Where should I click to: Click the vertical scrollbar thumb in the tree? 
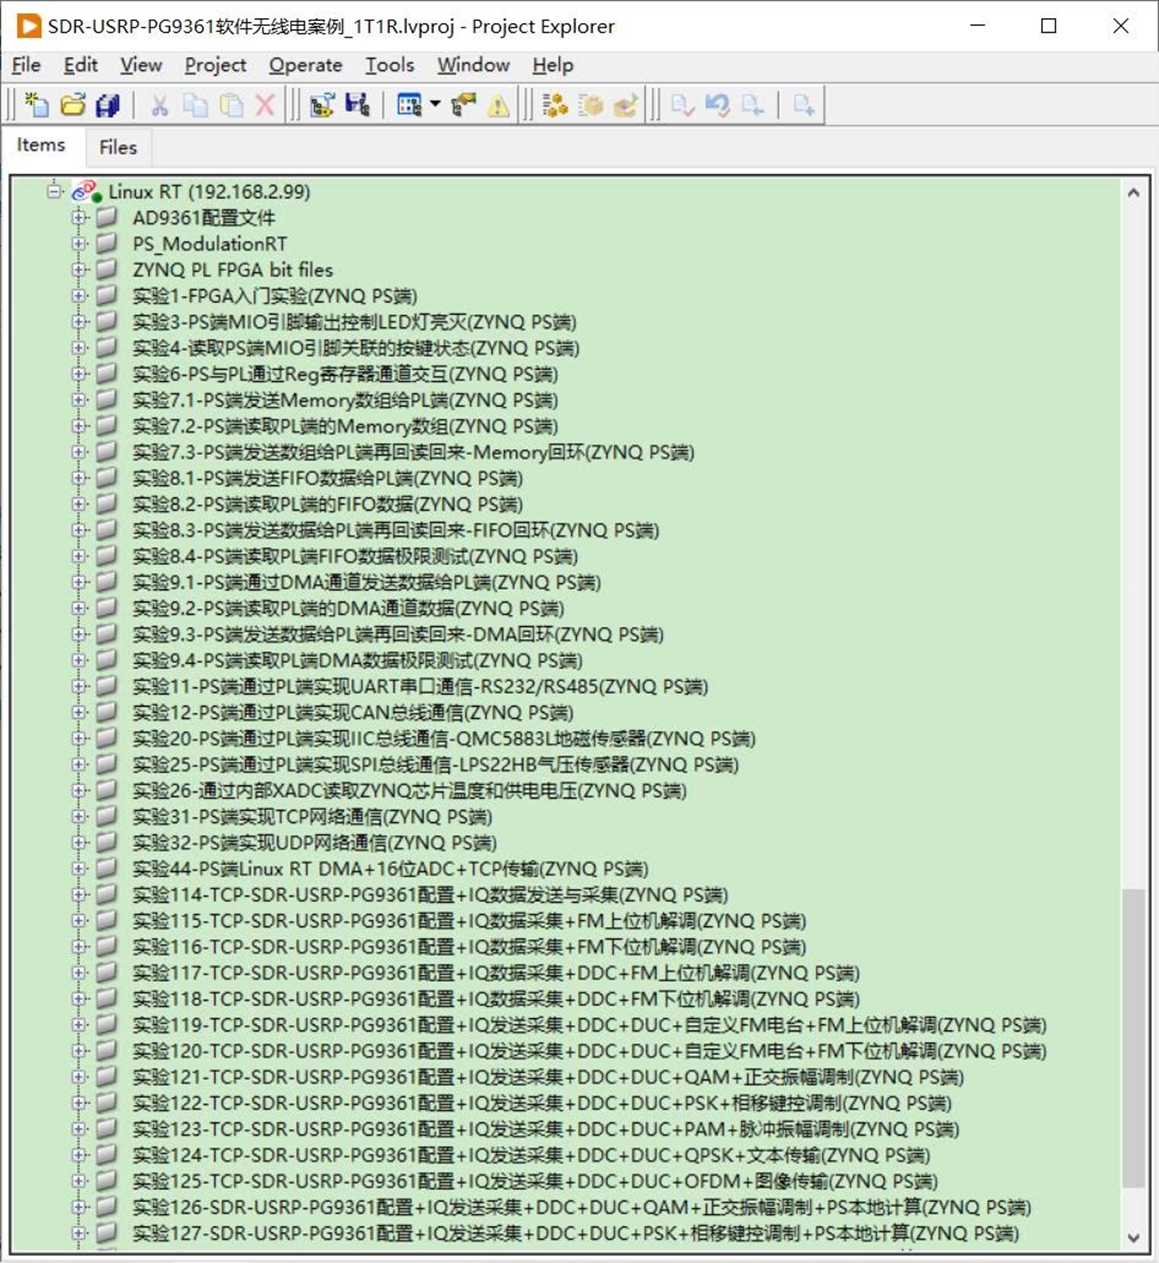tap(1133, 1038)
